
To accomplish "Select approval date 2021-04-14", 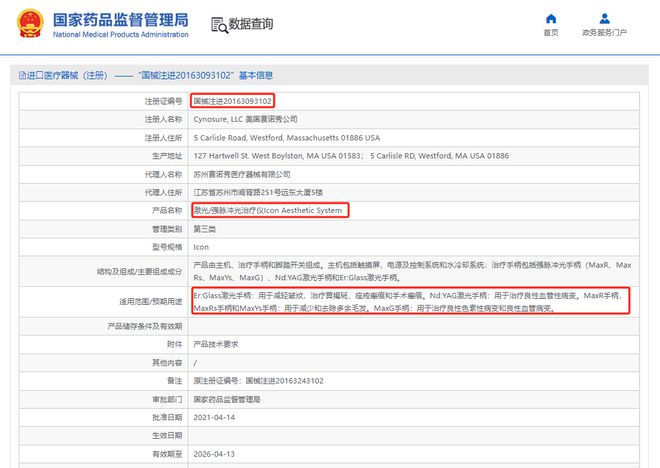I will coord(214,417).
